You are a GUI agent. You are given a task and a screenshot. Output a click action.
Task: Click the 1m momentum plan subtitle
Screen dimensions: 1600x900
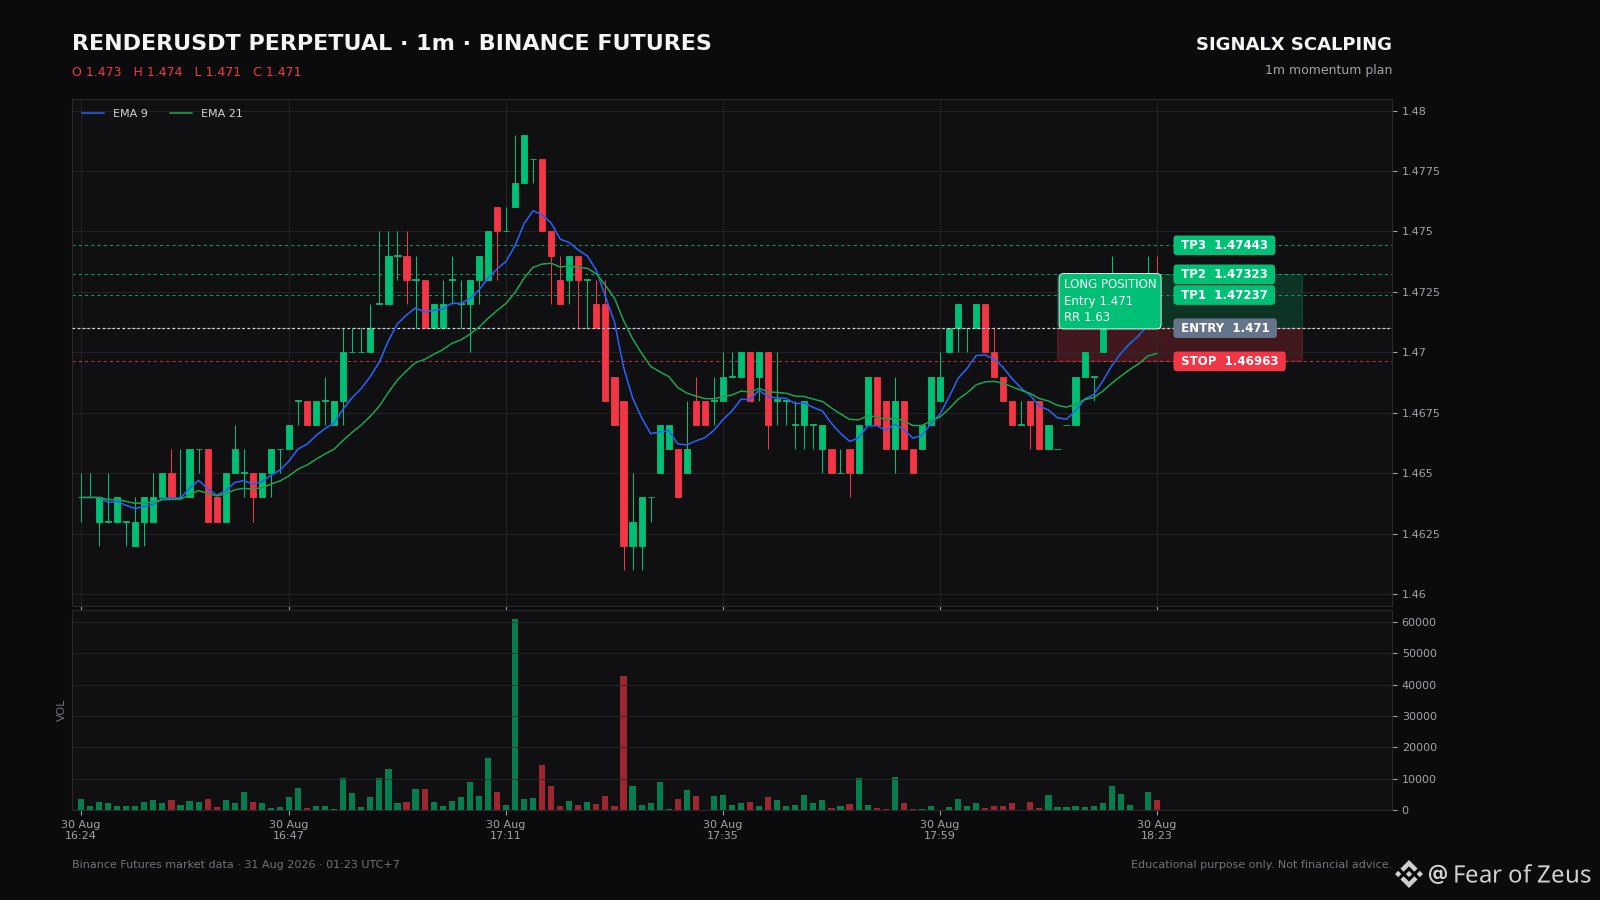coord(1328,70)
